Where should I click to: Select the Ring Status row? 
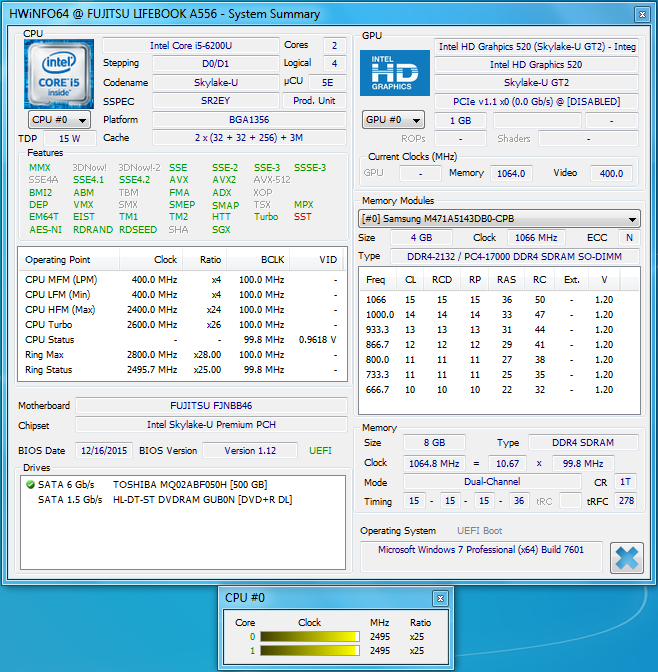(182, 370)
